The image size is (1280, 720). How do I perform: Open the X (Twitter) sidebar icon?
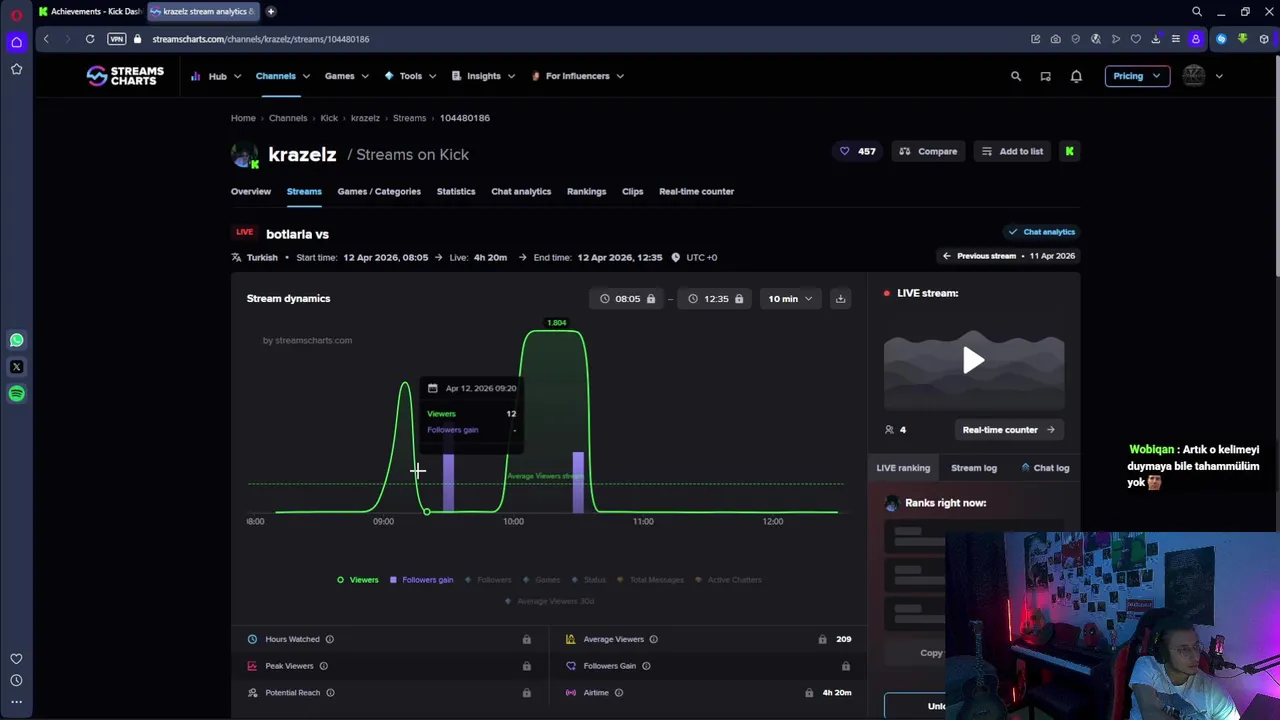(x=16, y=367)
